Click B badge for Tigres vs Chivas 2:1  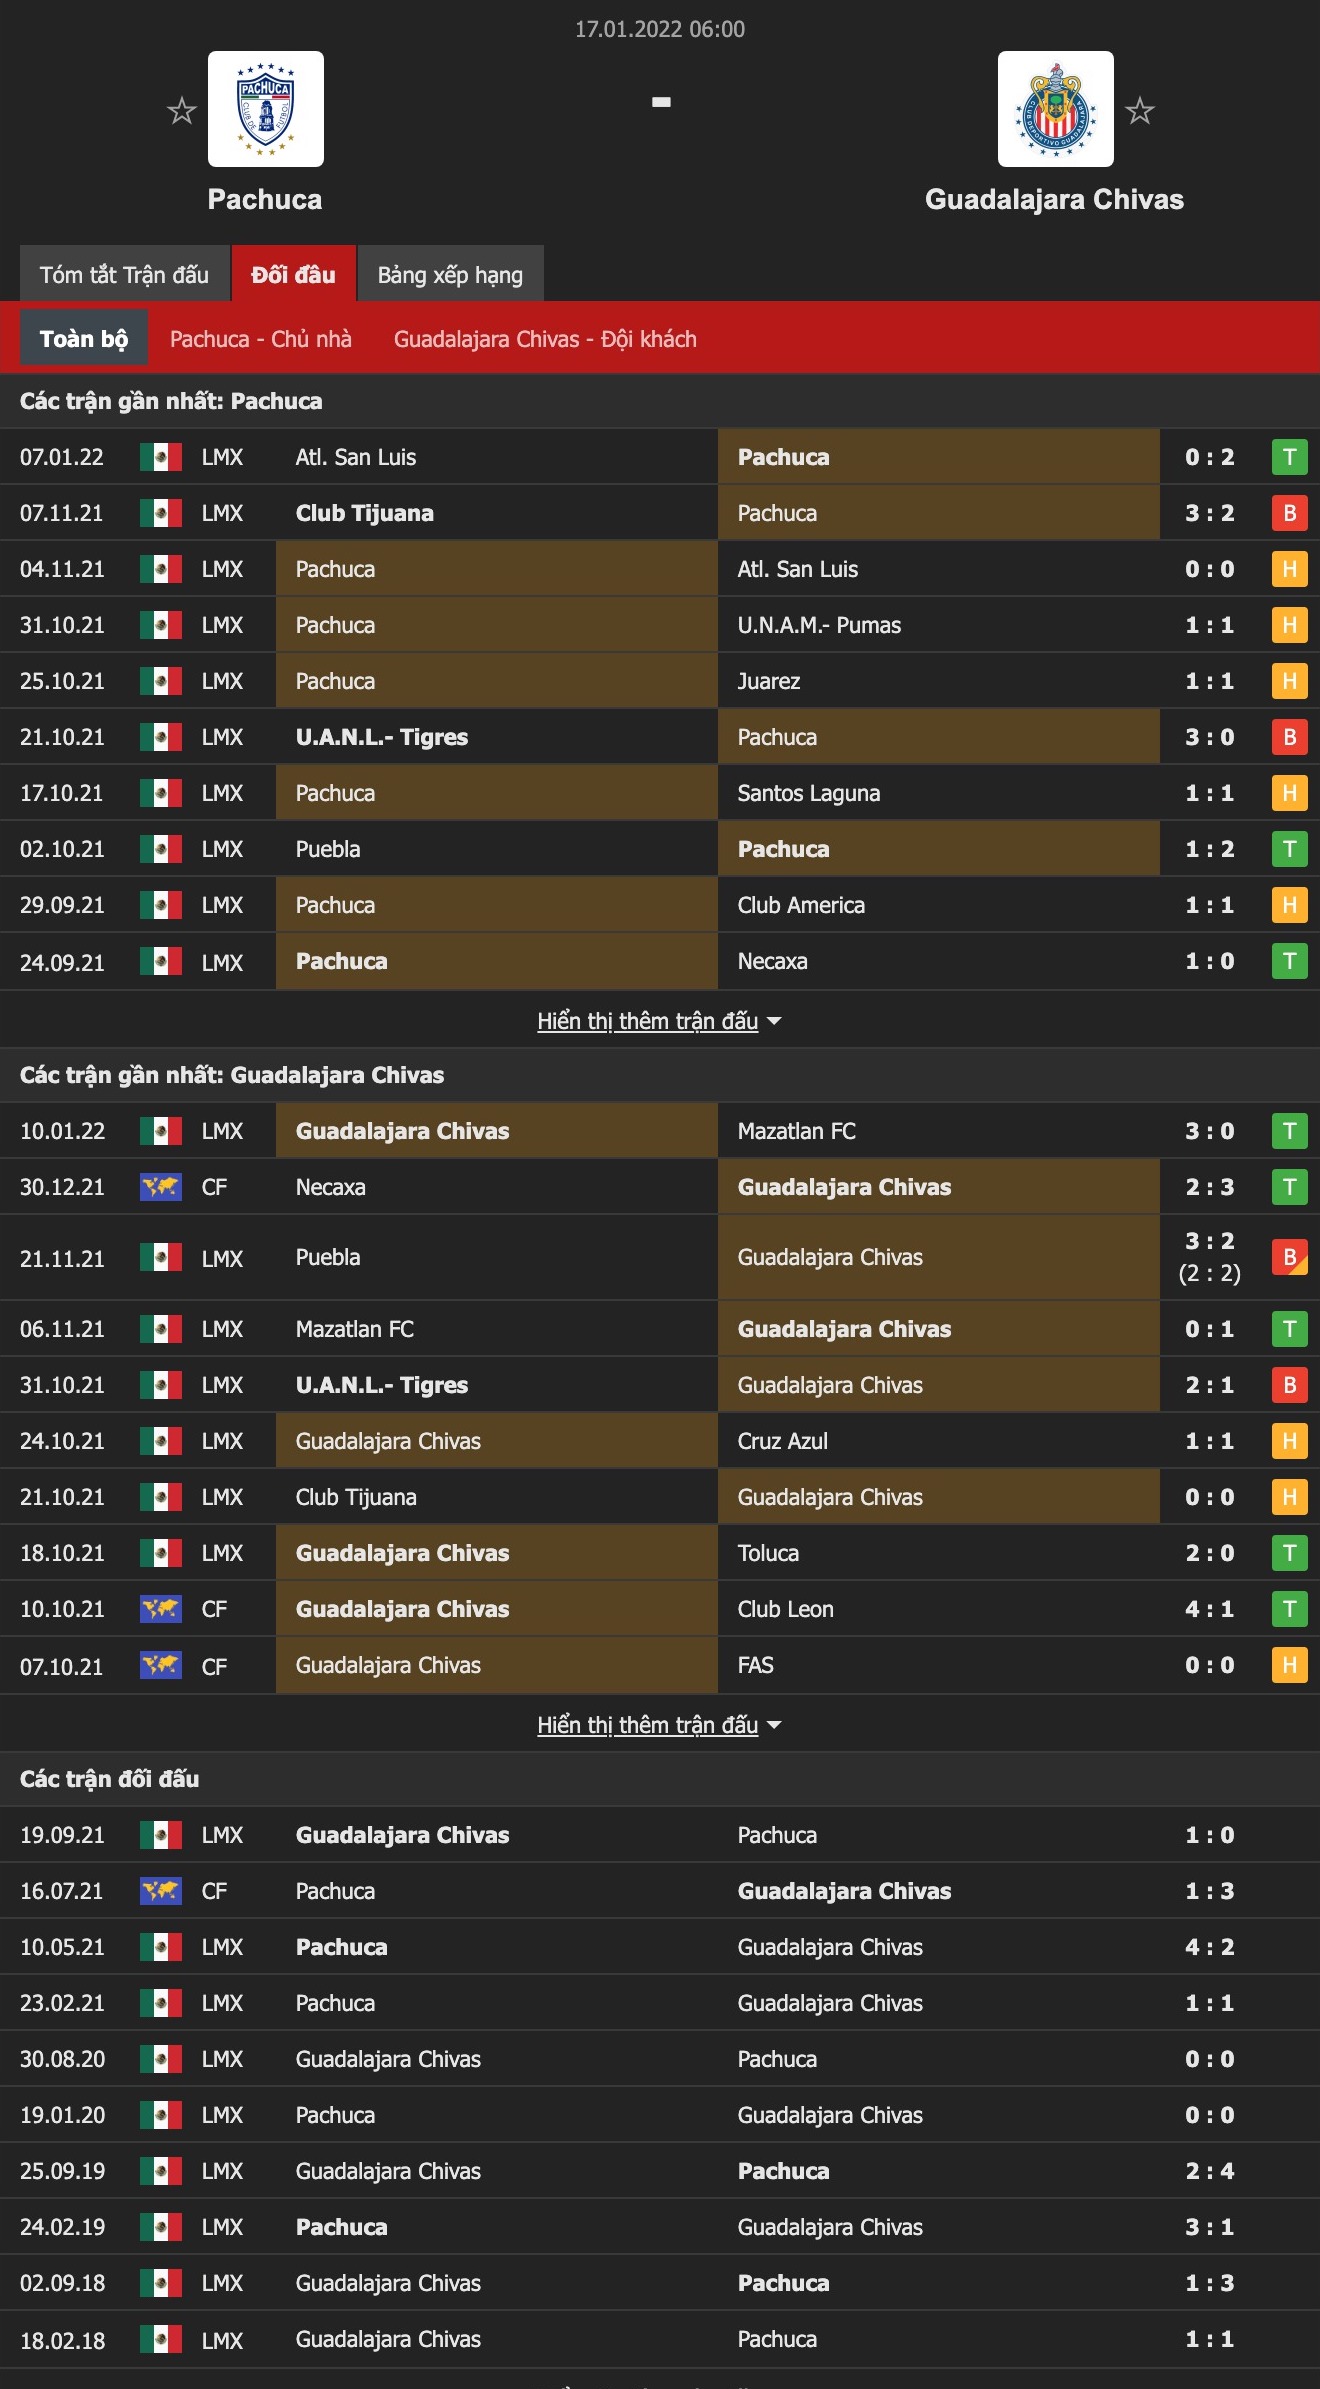tap(1290, 1385)
